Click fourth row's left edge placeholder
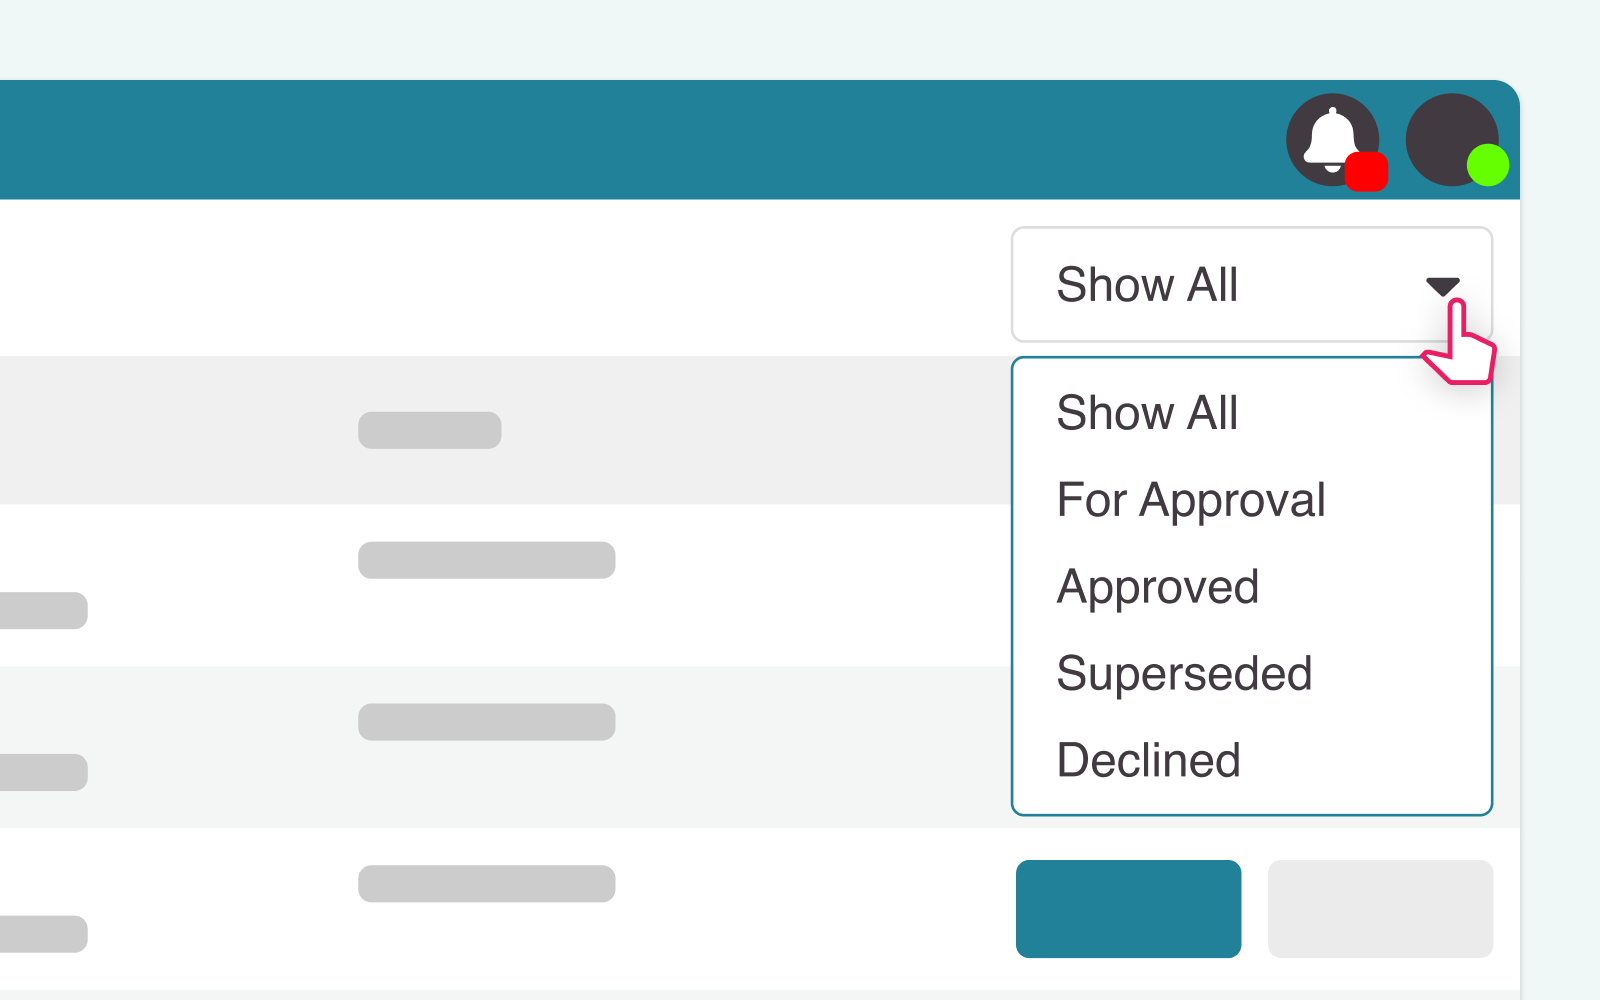The width and height of the screenshot is (1600, 1000). pyautogui.click(x=44, y=934)
